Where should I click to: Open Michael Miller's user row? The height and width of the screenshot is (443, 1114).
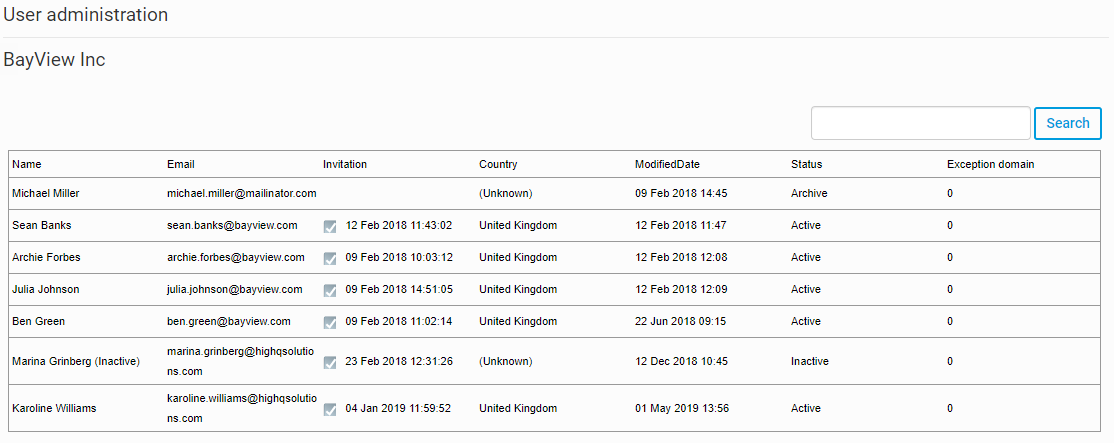pyautogui.click(x=45, y=193)
